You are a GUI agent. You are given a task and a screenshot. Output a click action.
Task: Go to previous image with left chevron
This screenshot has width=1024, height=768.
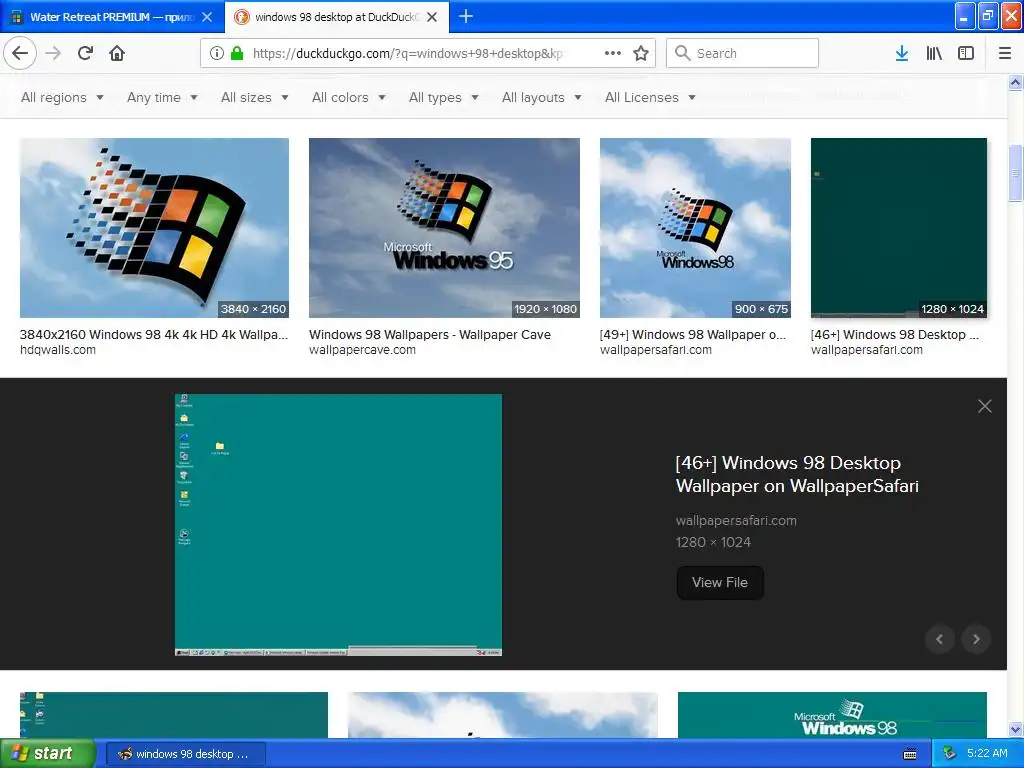point(940,639)
